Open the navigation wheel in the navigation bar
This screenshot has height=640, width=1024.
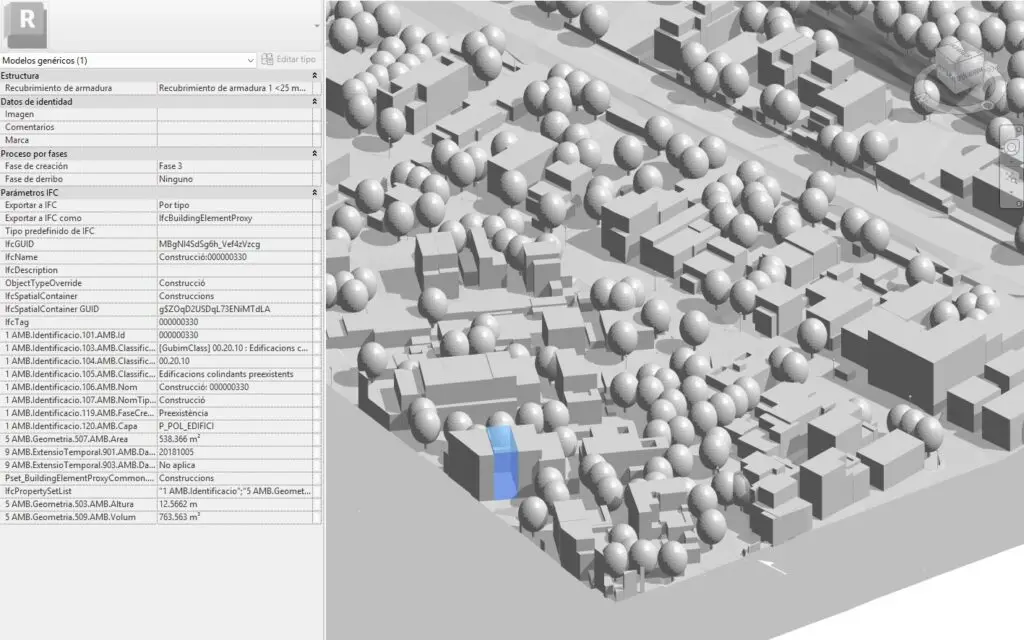(x=1011, y=147)
